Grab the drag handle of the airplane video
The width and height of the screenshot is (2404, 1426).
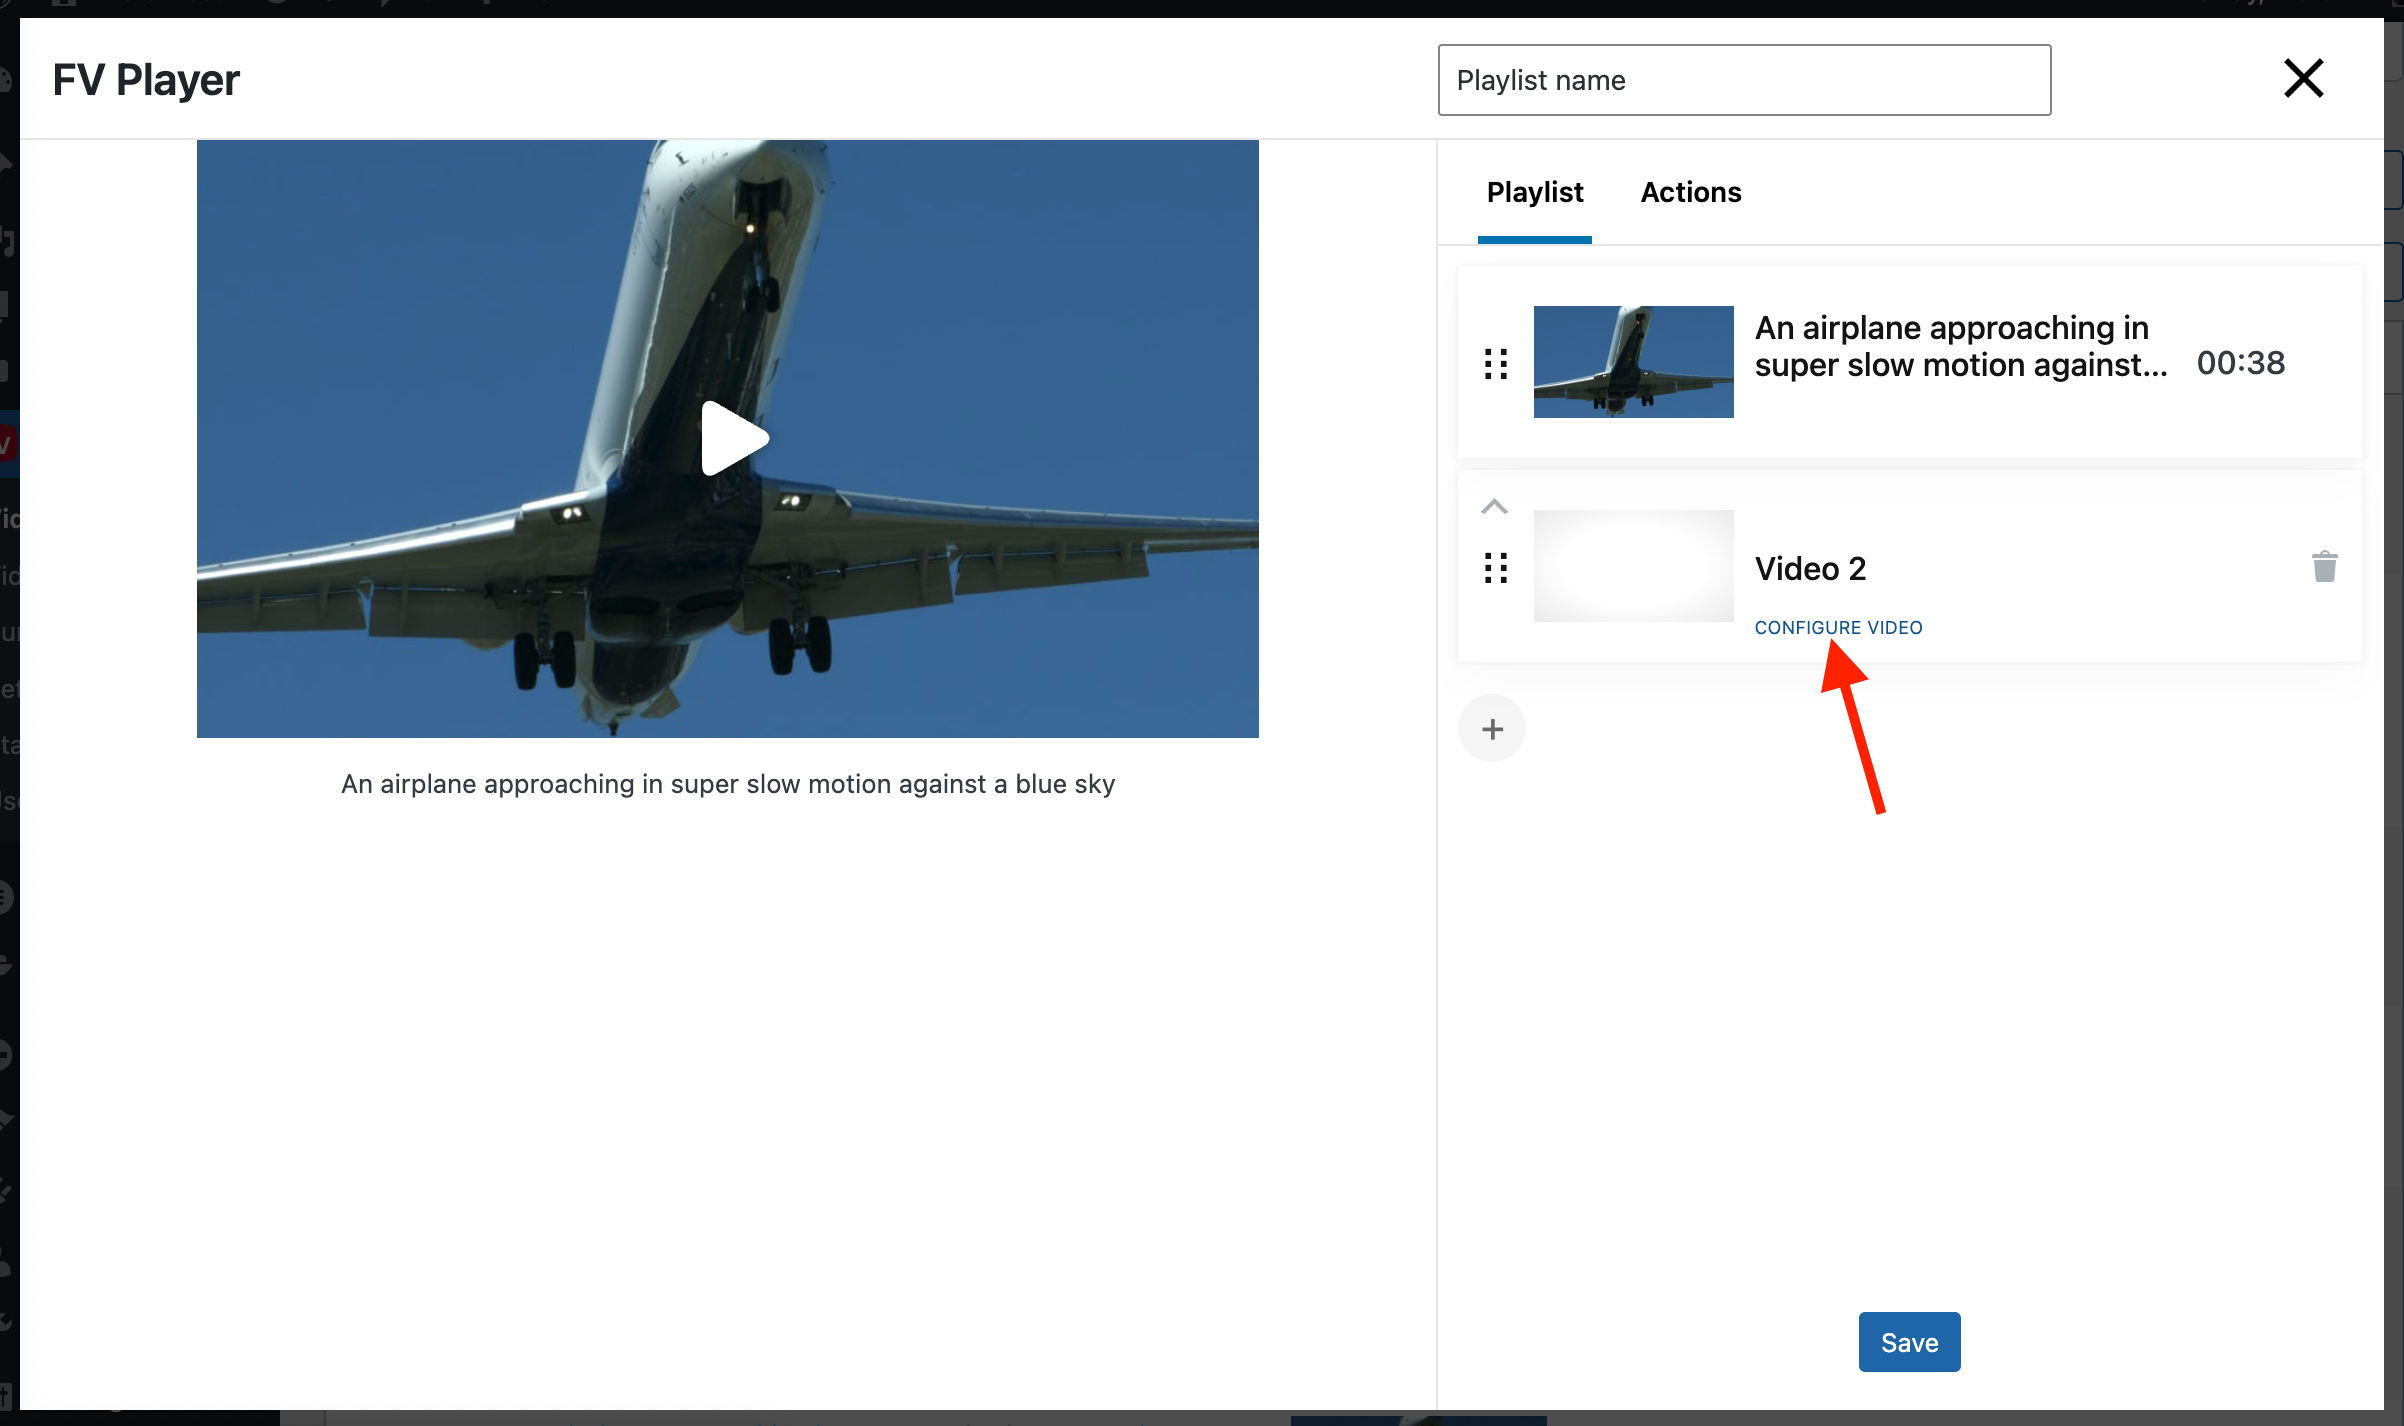(x=1495, y=363)
